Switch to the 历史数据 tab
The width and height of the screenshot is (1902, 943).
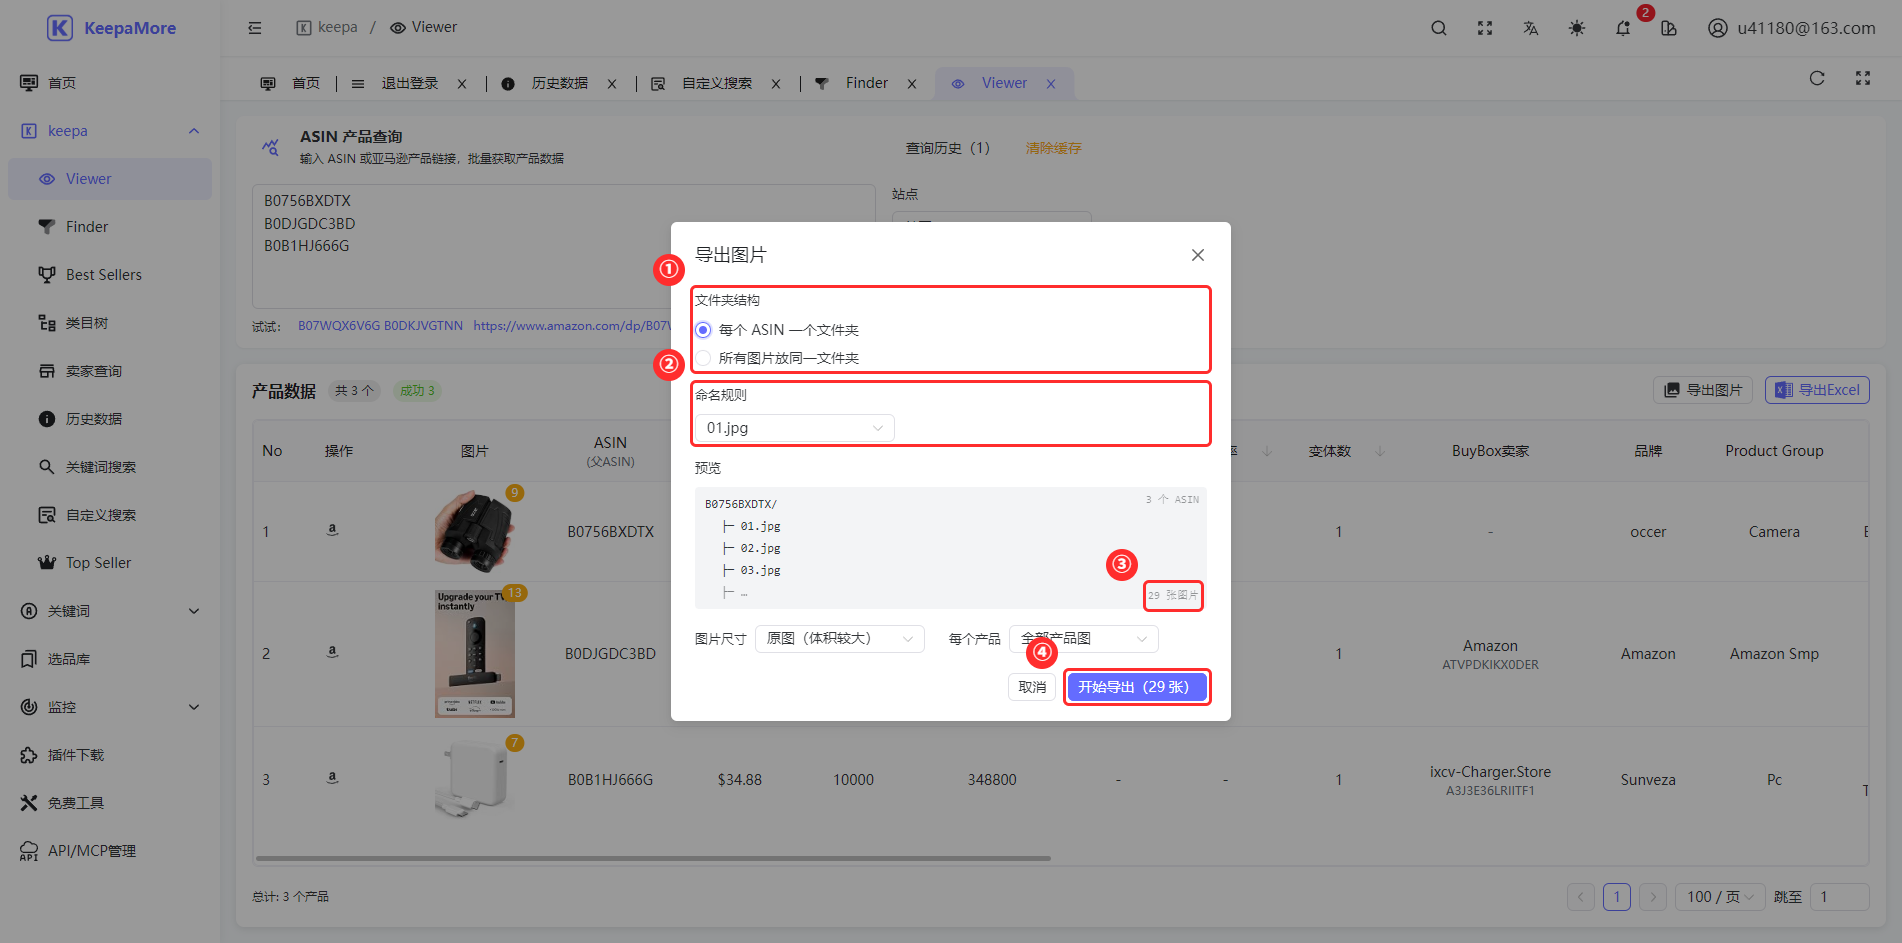pyautogui.click(x=559, y=83)
